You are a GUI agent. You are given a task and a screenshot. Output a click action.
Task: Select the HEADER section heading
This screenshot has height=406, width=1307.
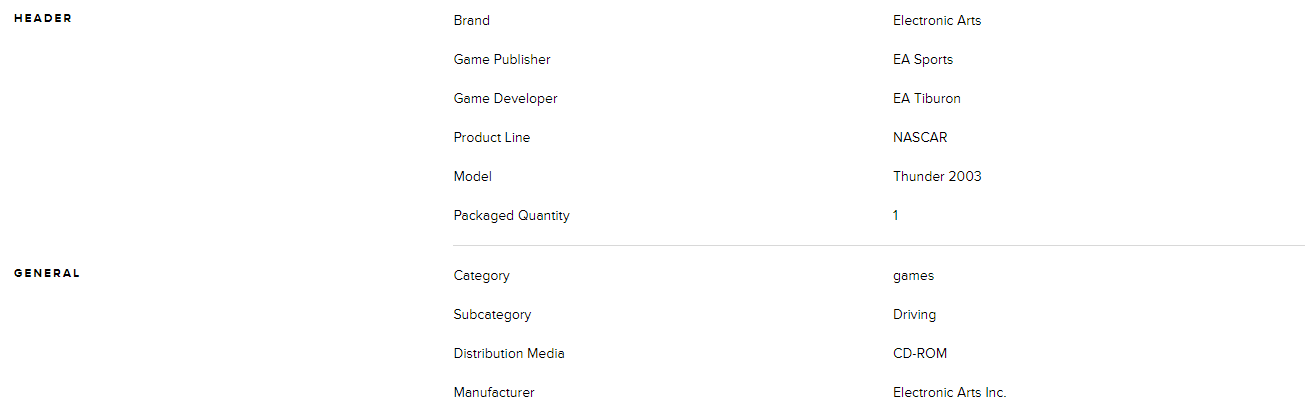43,18
